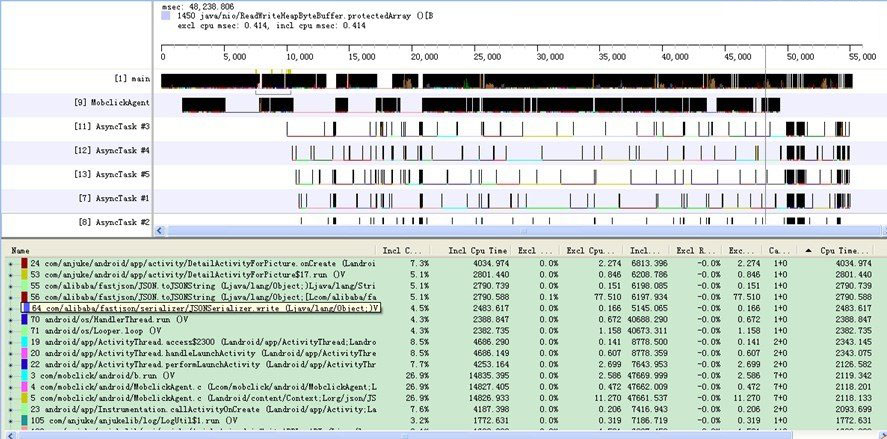Expand the DetailActivityForPicture.onCreate row
This screenshot has width=887, height=439.
tap(11, 263)
